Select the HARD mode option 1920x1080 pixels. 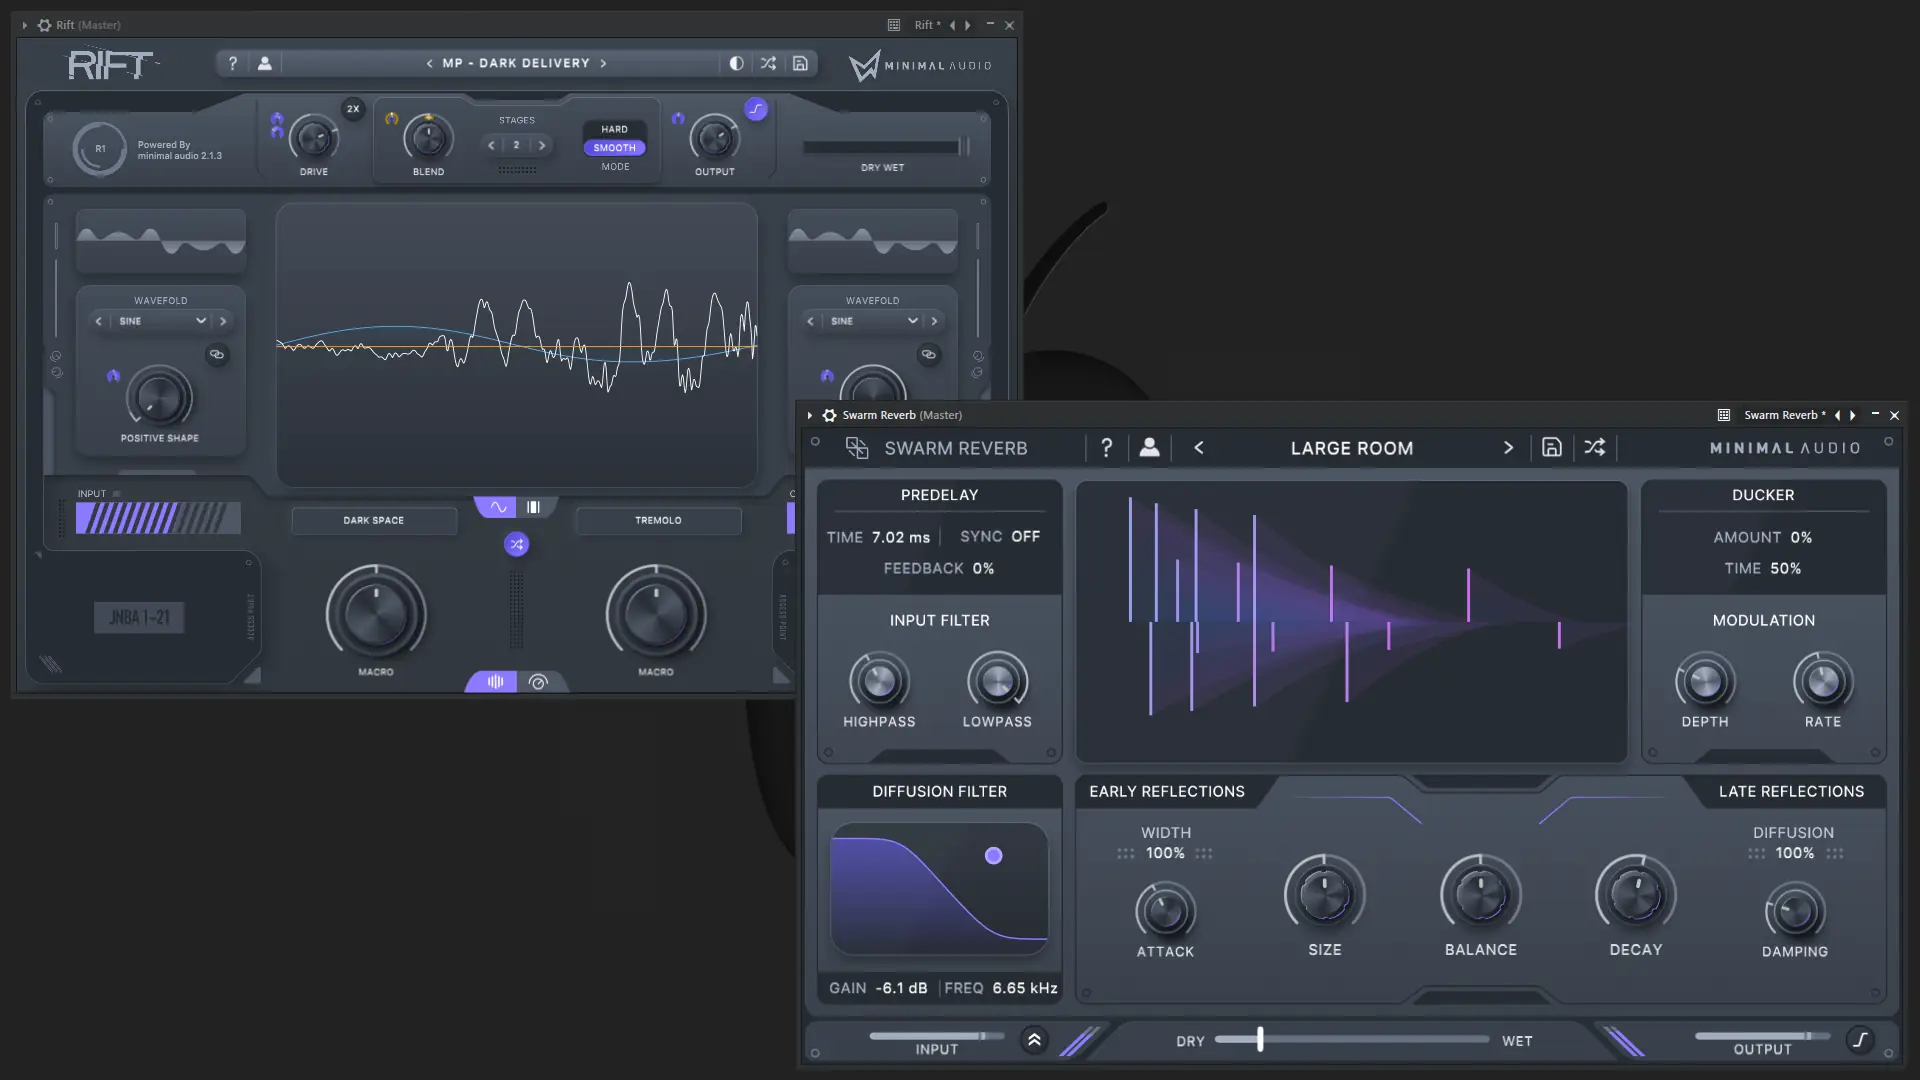pos(614,129)
